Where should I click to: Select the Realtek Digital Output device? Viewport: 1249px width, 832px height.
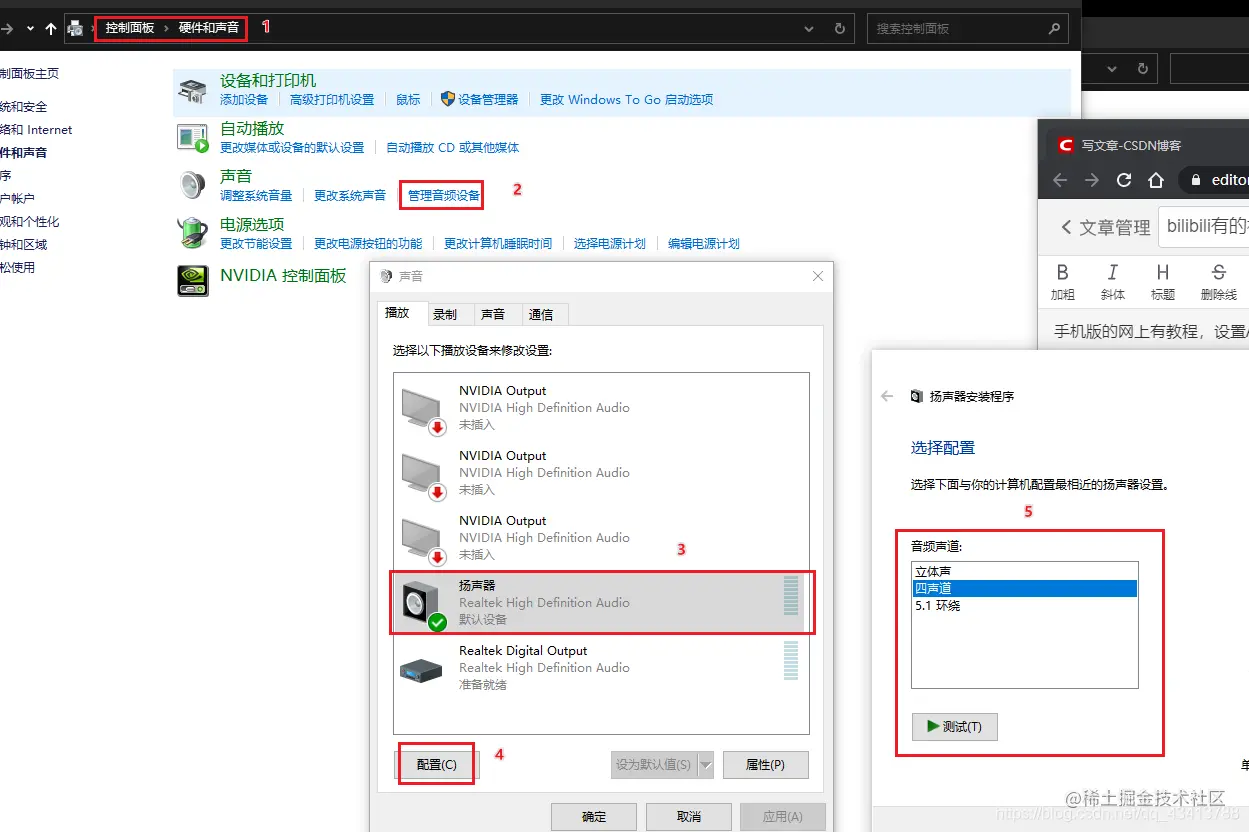(601, 667)
